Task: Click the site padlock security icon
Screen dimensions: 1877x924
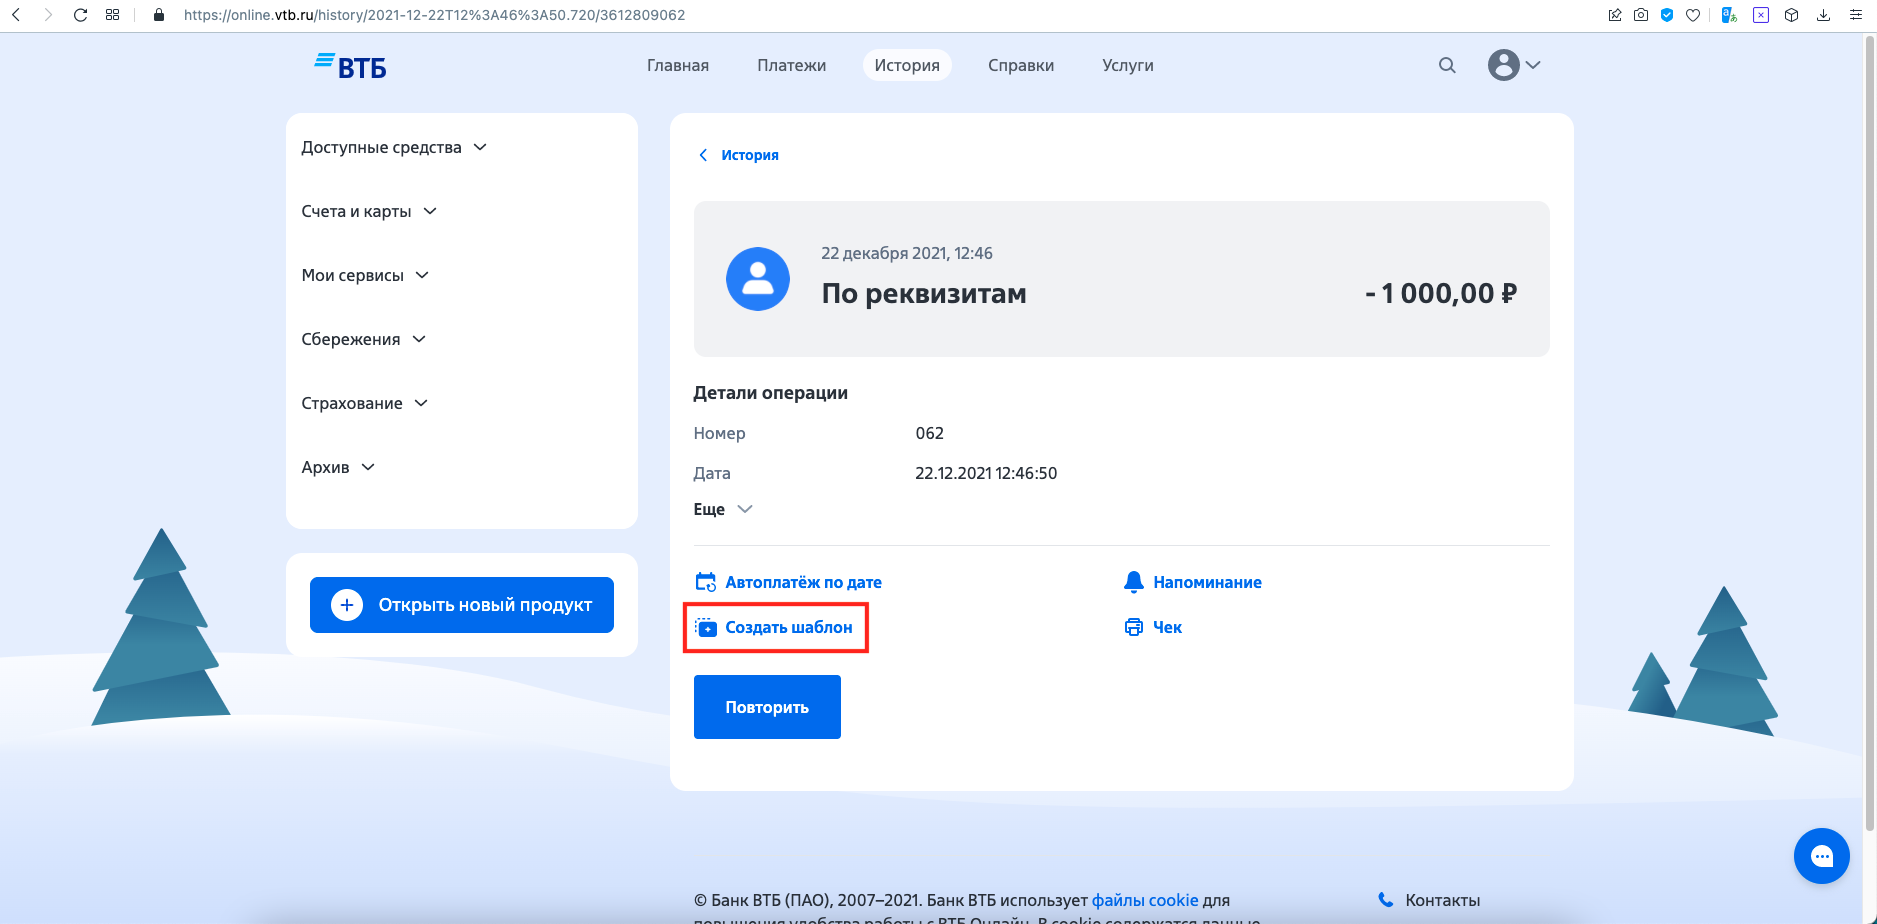Action: pyautogui.click(x=158, y=15)
